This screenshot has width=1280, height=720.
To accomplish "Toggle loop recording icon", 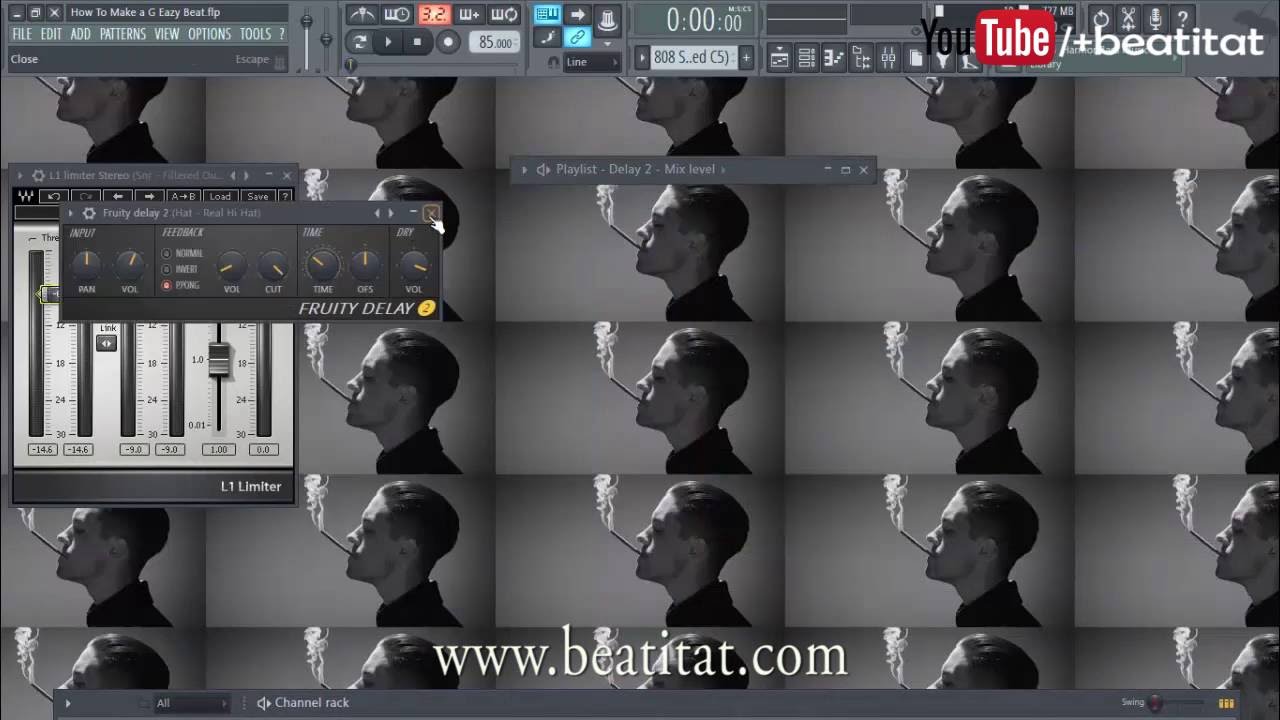I will [x=505, y=15].
